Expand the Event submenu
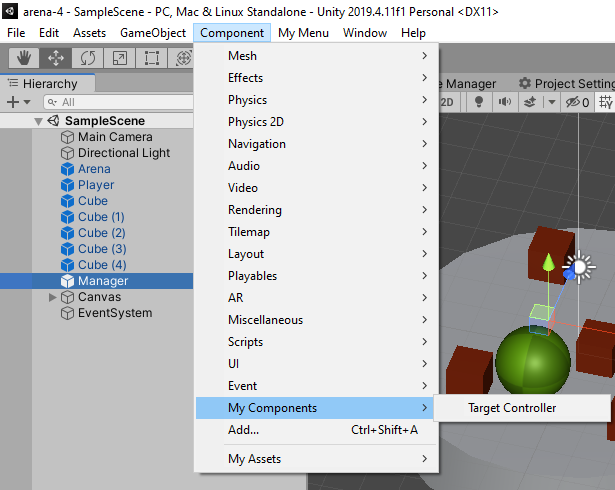This screenshot has width=615, height=490. (x=317, y=385)
